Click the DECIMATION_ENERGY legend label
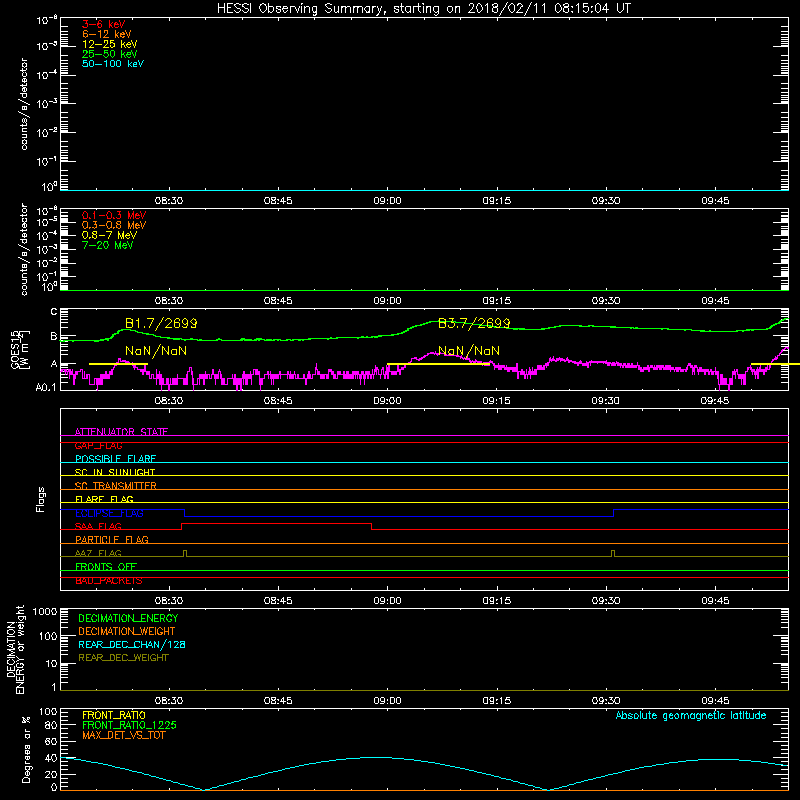Viewport: 800px width, 800px height. pos(128,618)
